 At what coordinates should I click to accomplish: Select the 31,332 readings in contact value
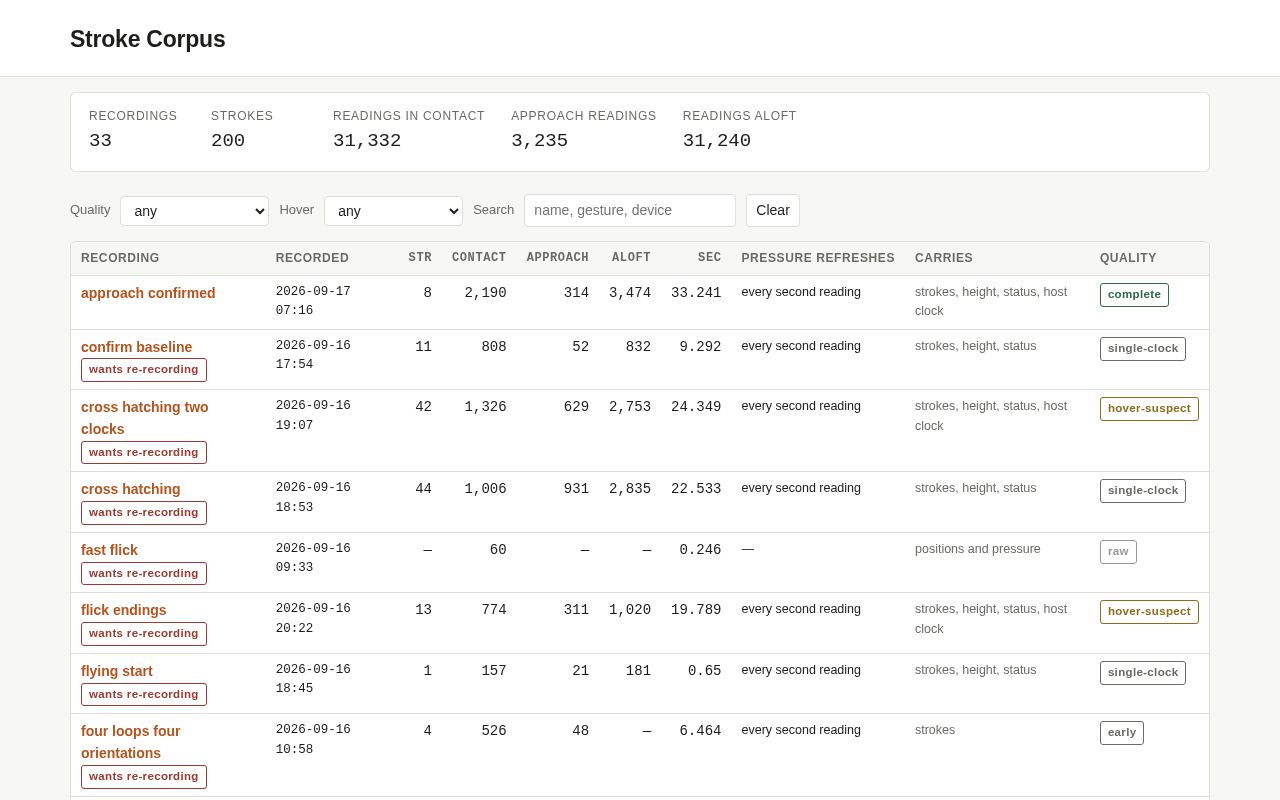click(367, 141)
